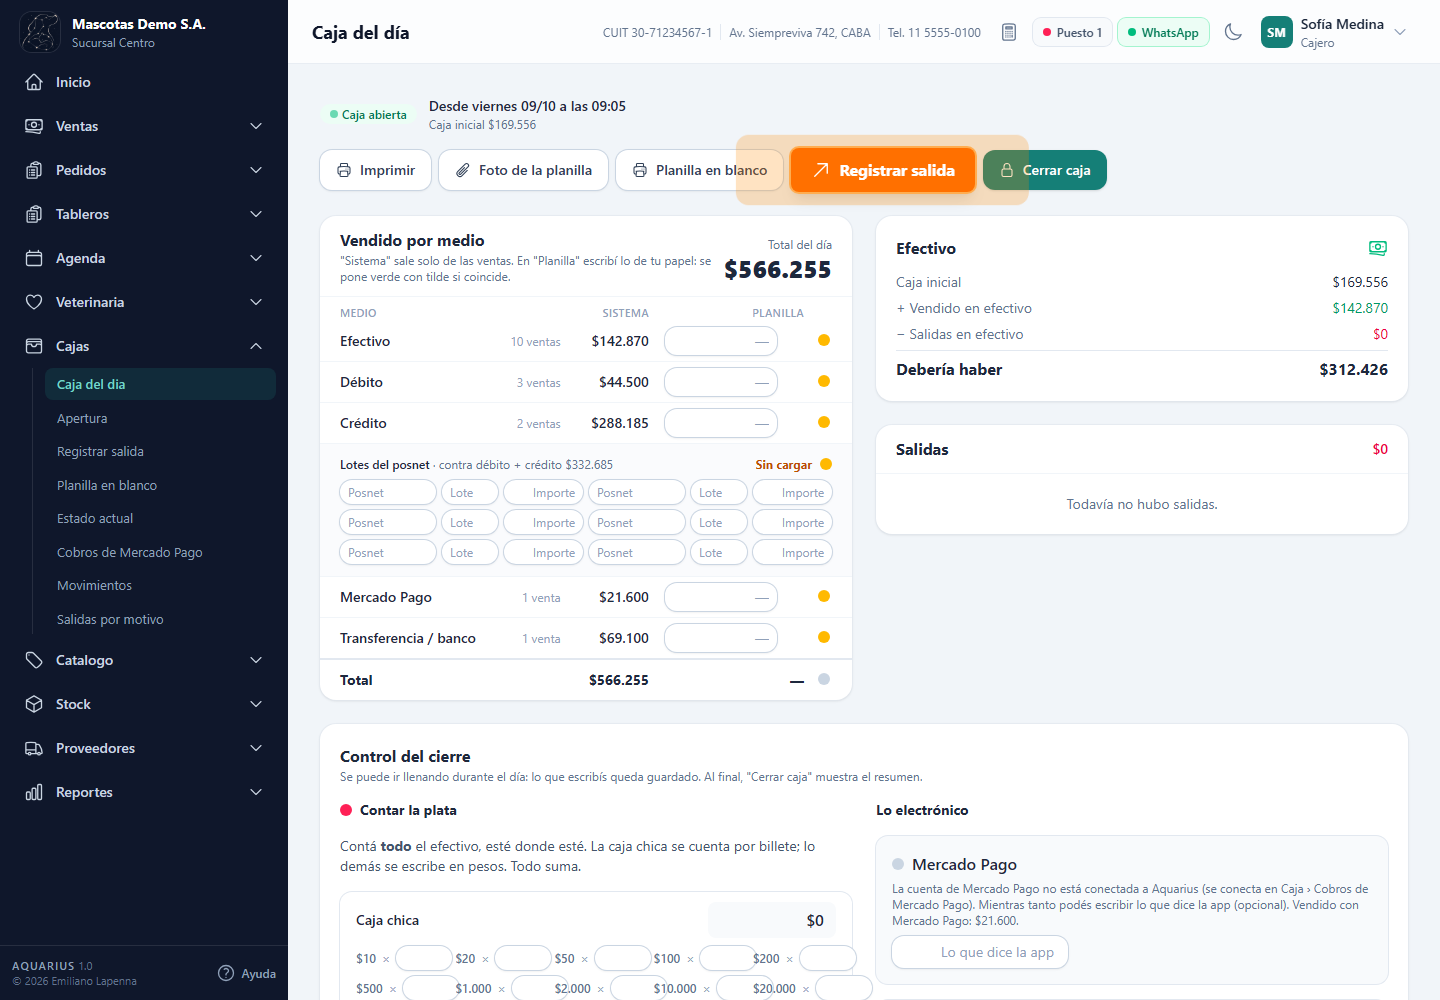The width and height of the screenshot is (1440, 1000).
Task: Select Salidas por motivo in the sidebar
Action: click(110, 619)
